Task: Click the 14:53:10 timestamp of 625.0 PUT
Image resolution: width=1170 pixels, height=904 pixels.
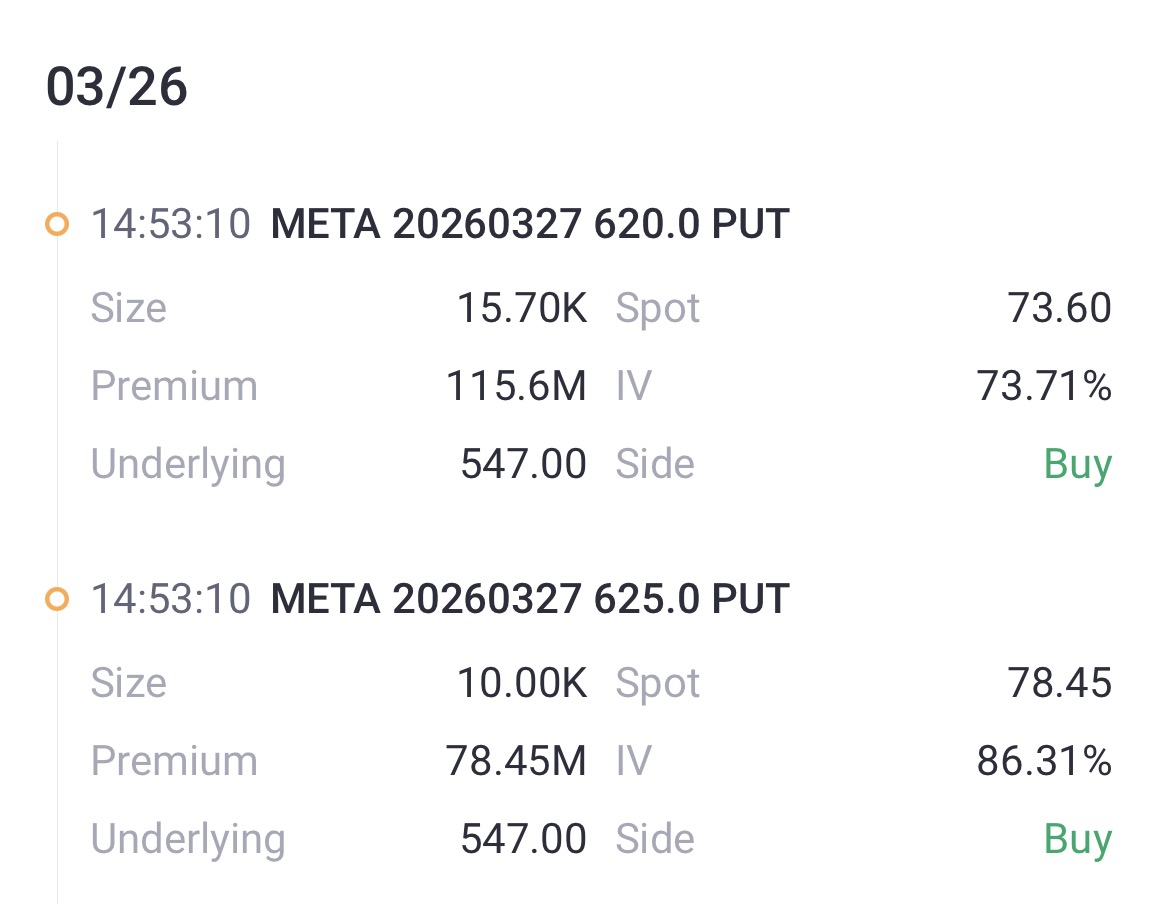Action: (x=170, y=599)
